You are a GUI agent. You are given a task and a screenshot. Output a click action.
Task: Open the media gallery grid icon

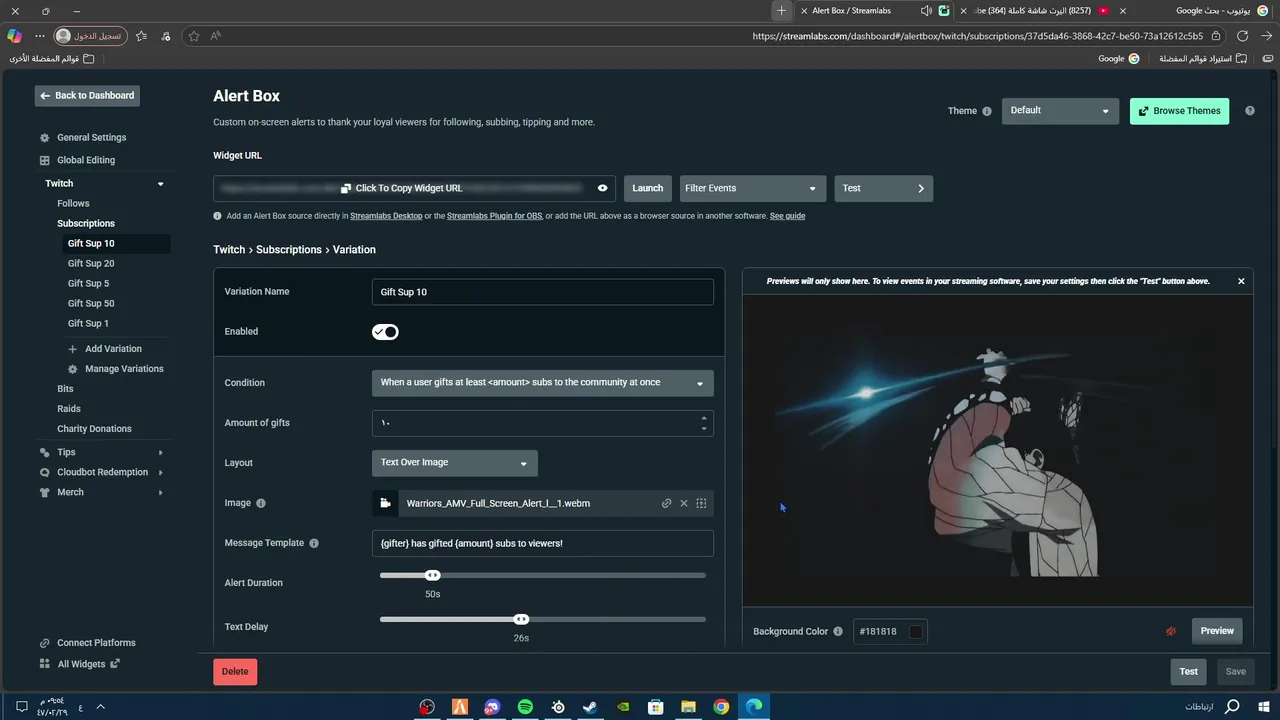pos(701,503)
